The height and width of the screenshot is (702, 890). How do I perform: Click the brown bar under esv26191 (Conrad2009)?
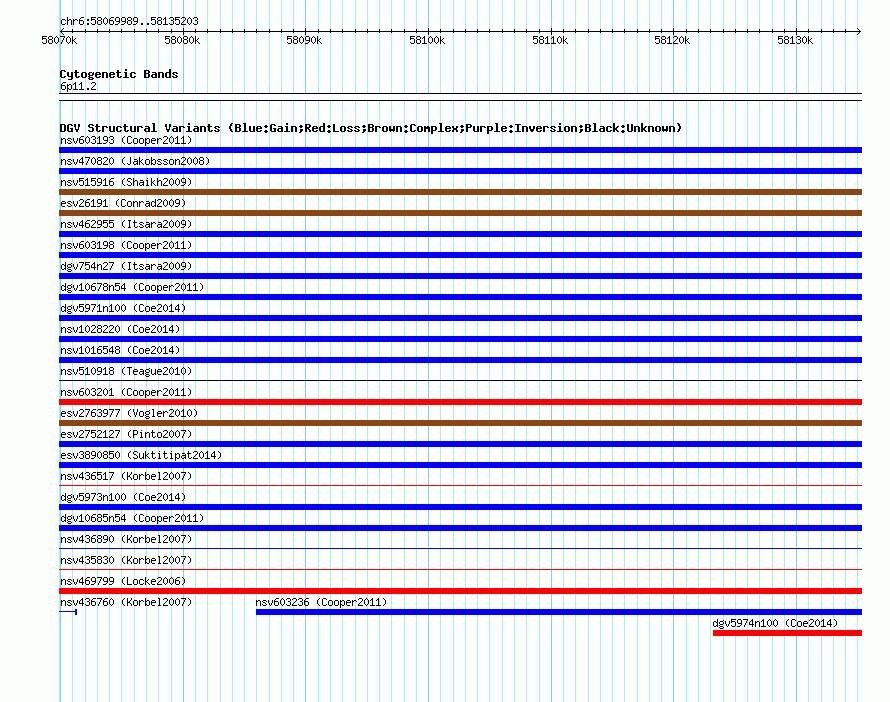(x=460, y=213)
